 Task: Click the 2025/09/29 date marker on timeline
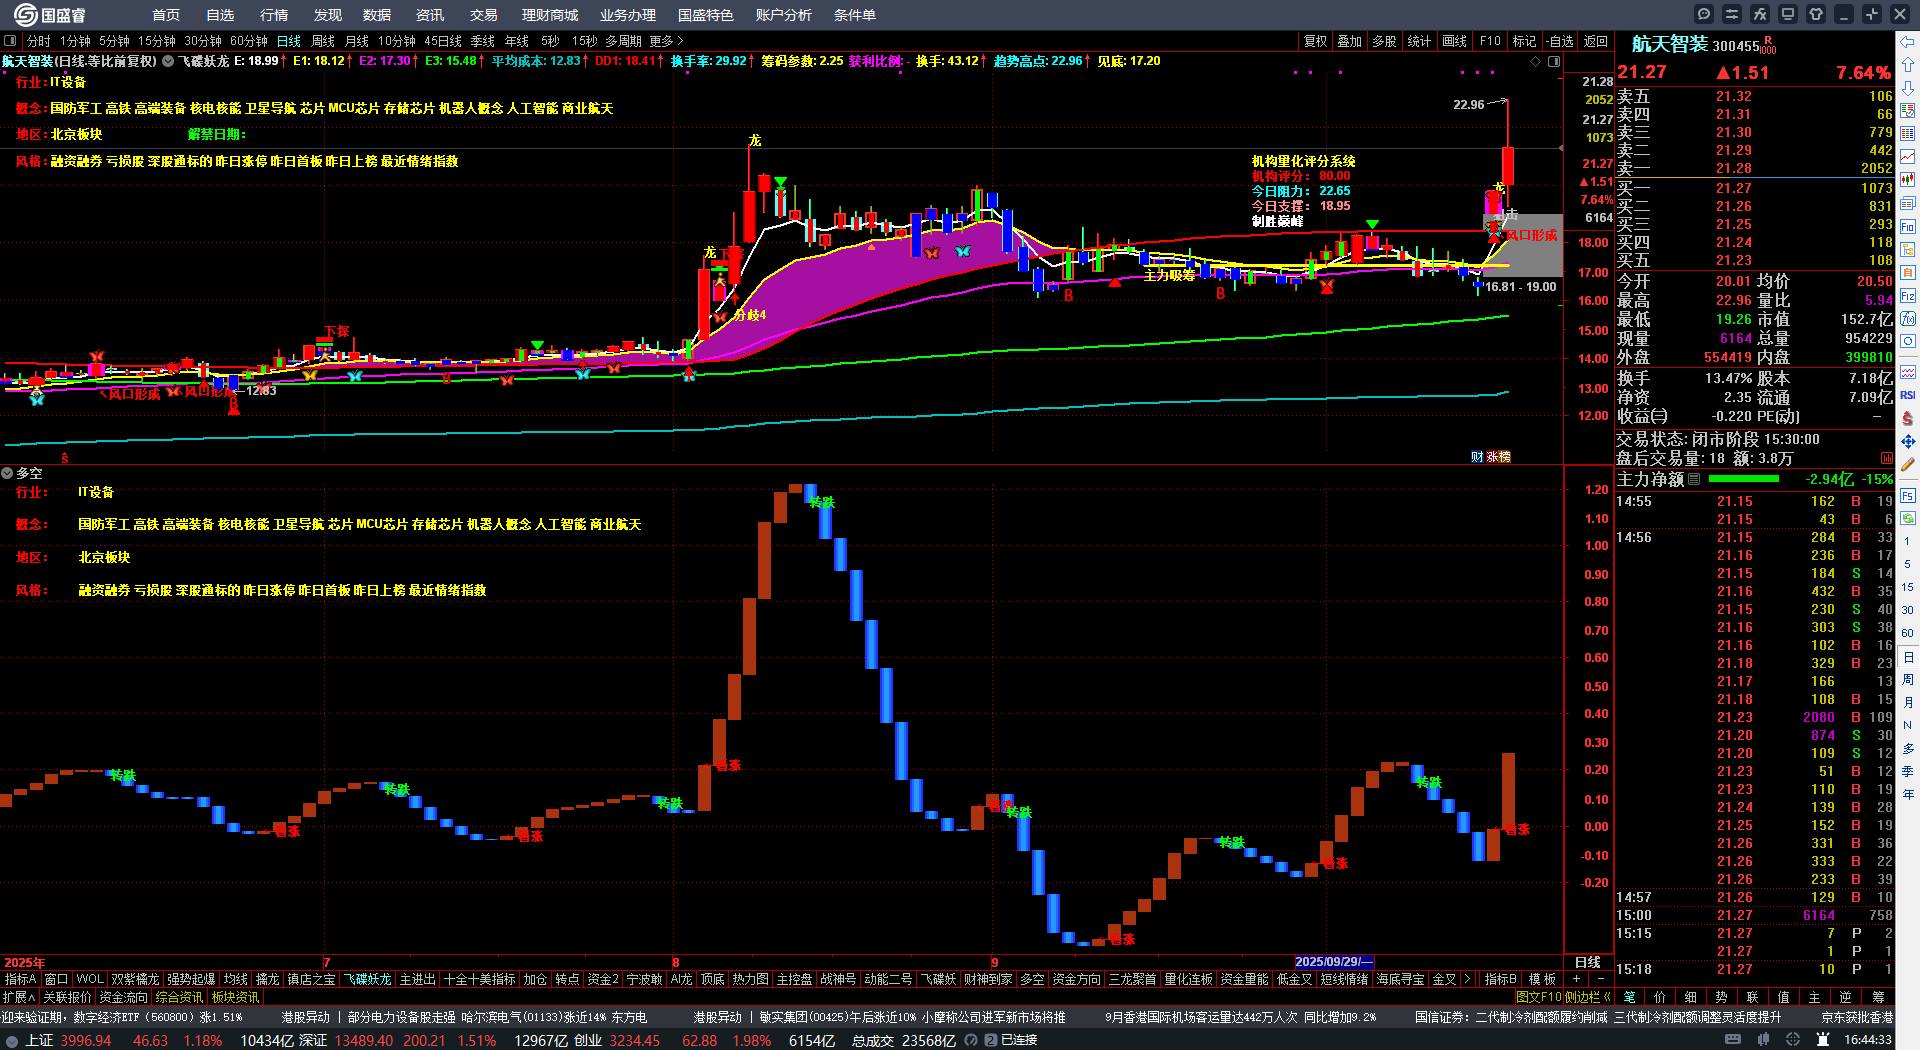click(1333, 962)
